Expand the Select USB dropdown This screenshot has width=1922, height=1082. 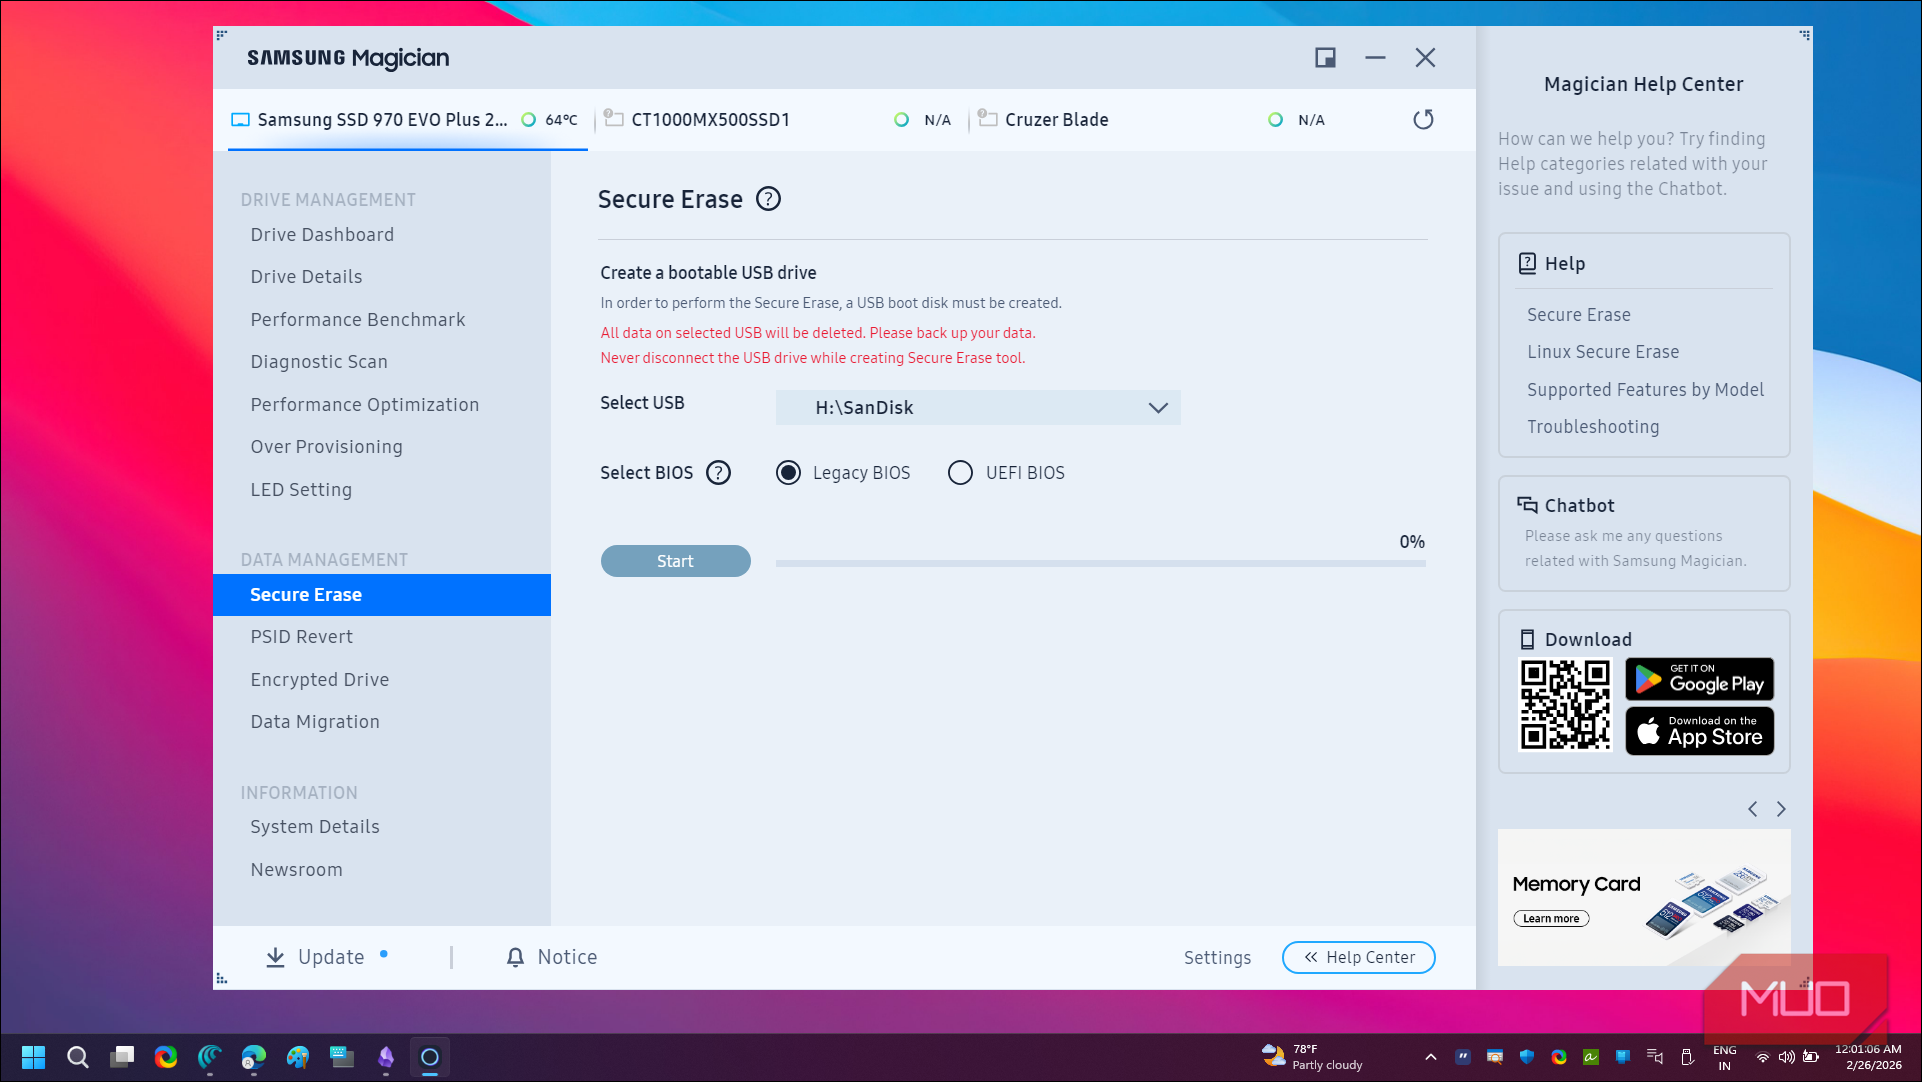coord(978,407)
